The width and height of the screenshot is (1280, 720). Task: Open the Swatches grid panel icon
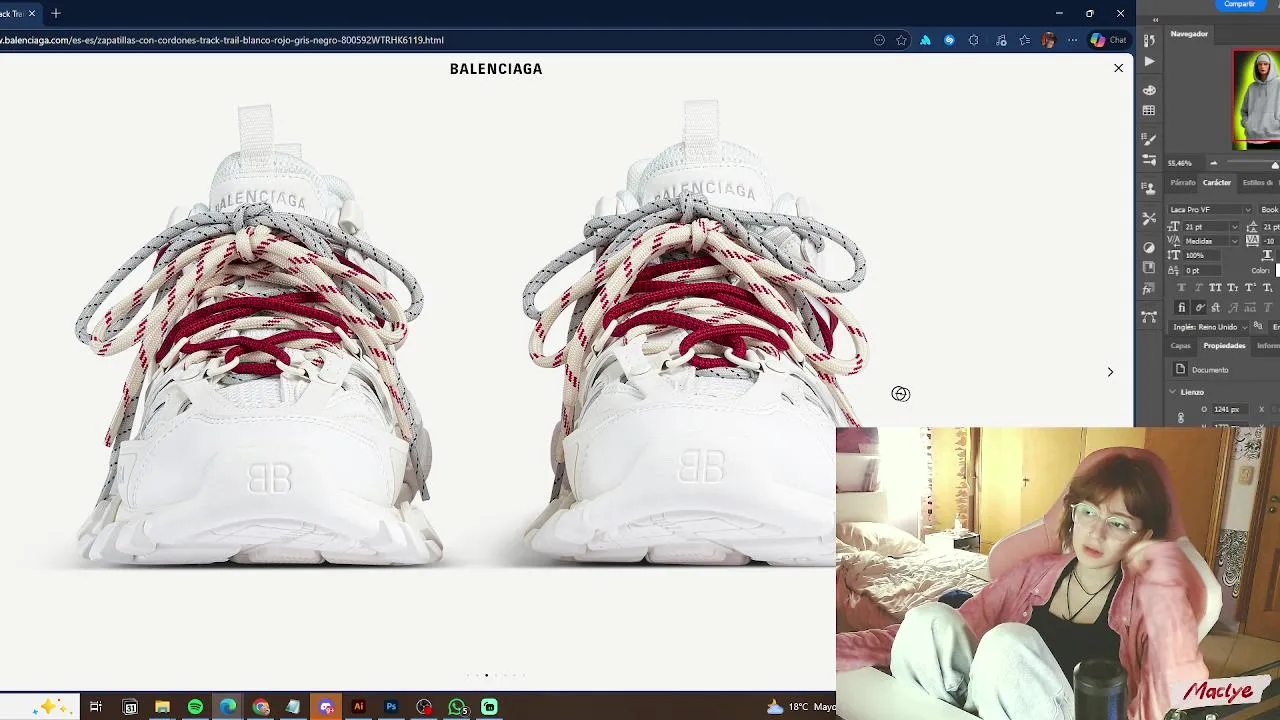(1149, 110)
